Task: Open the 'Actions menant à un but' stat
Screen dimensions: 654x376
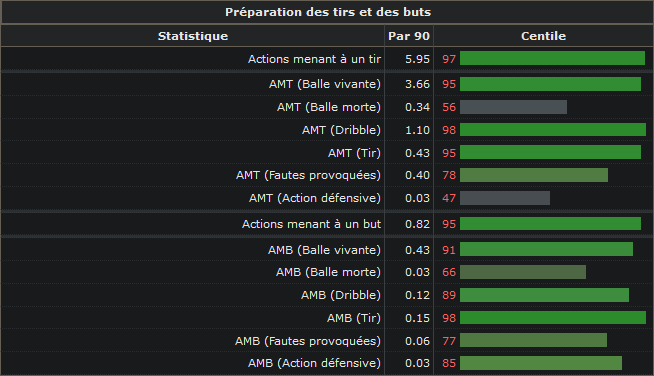Action: [x=312, y=224]
